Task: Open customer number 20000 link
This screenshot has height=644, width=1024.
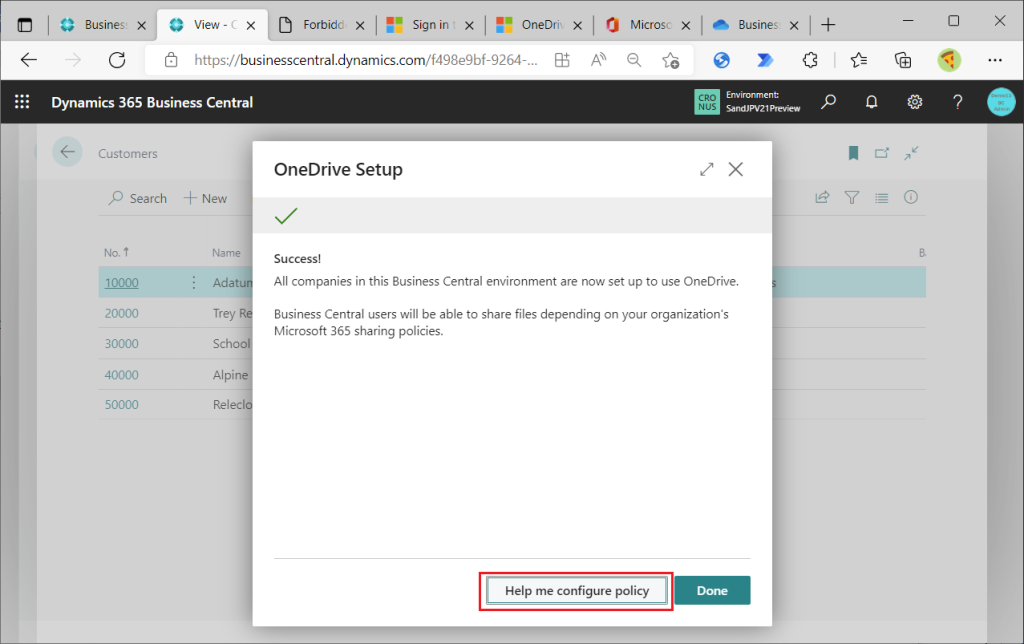Action: [121, 314]
